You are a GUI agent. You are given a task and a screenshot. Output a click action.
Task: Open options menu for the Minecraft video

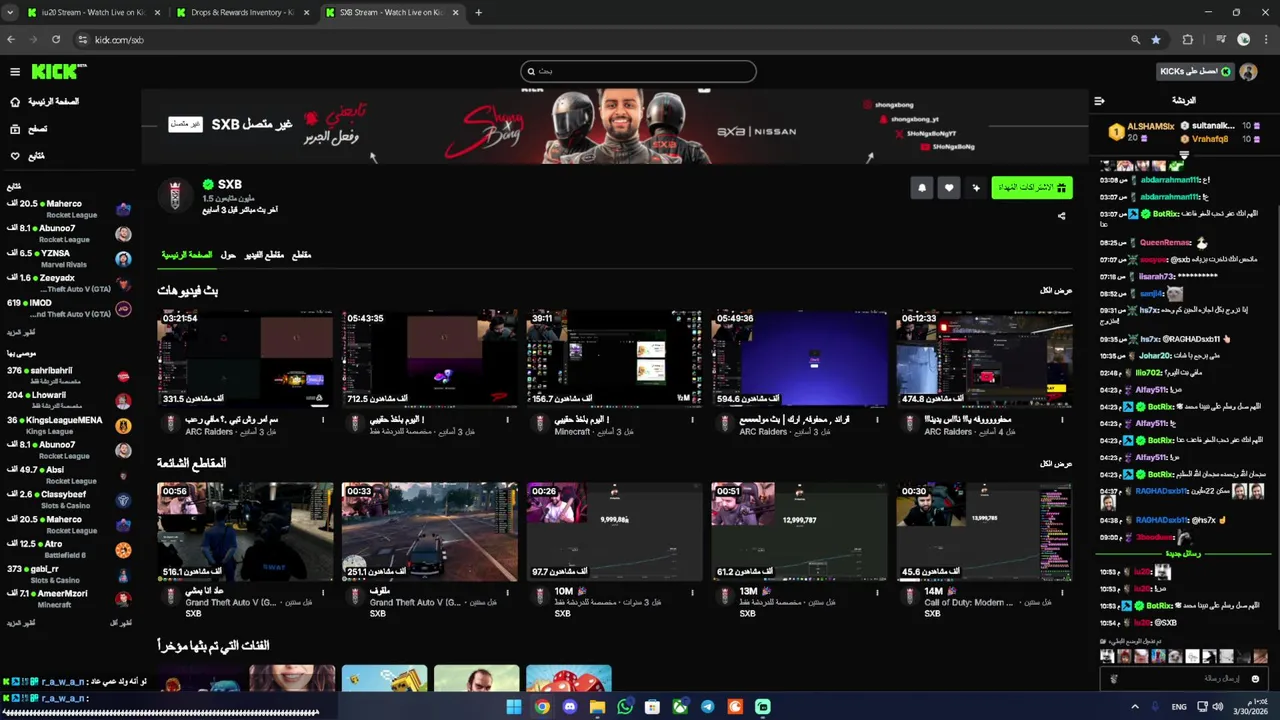(692, 420)
